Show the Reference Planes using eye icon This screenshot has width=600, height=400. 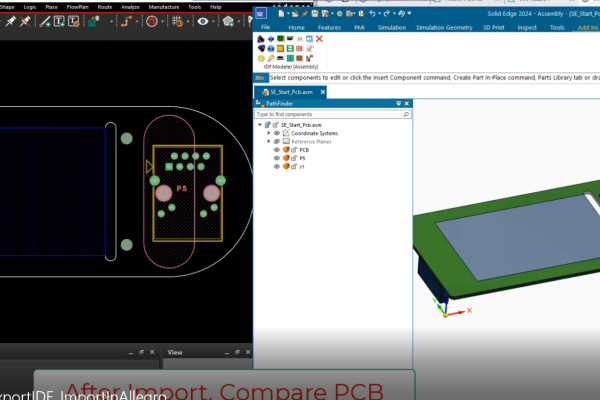click(x=277, y=142)
